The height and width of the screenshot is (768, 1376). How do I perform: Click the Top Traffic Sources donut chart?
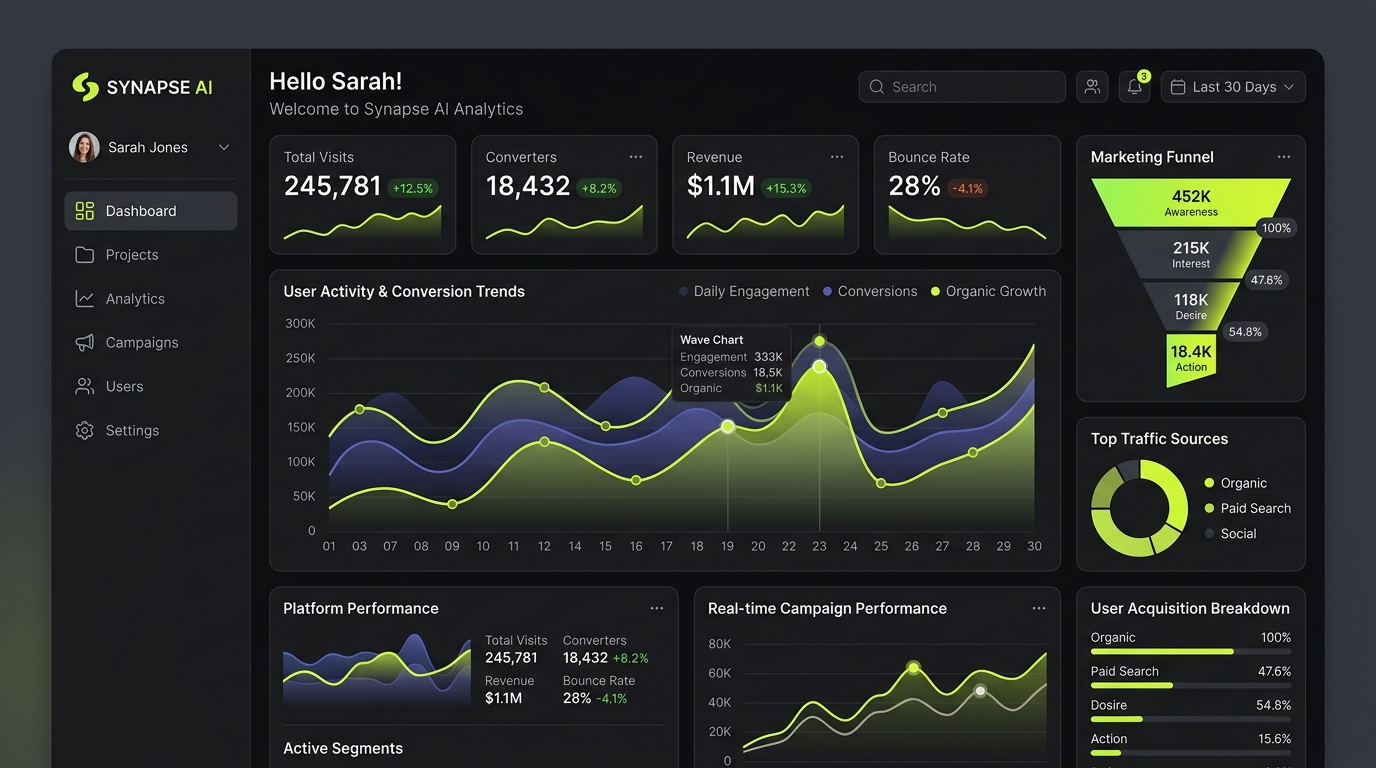pyautogui.click(x=1139, y=508)
